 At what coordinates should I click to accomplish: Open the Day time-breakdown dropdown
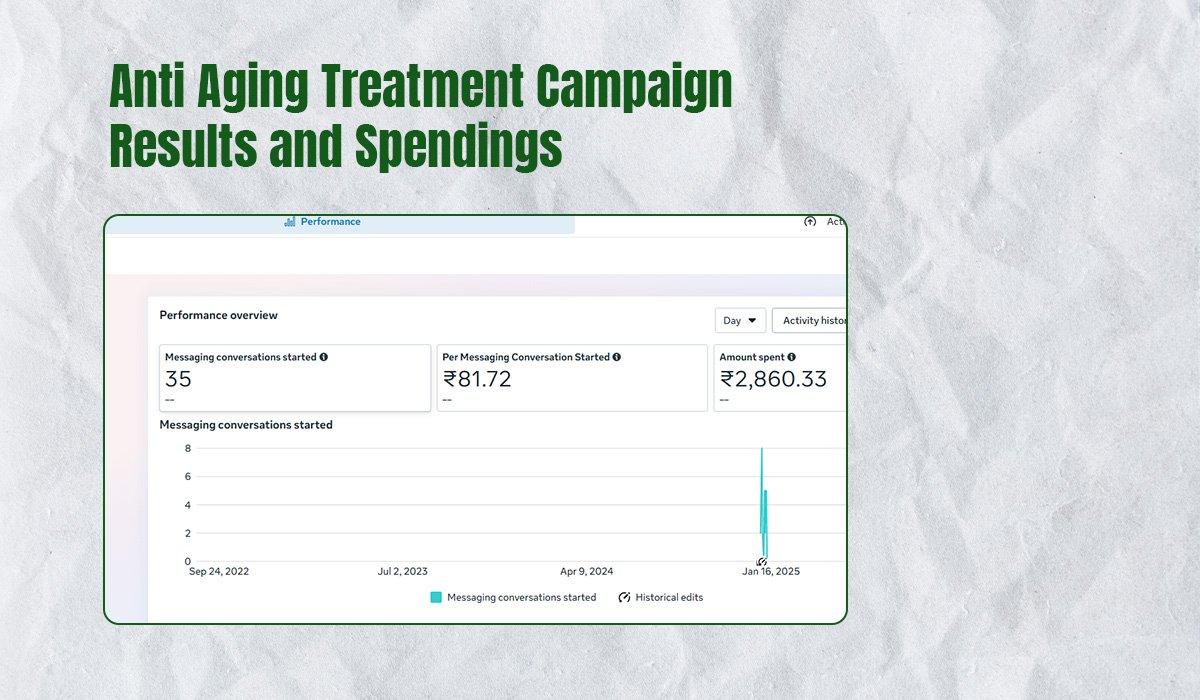pyautogui.click(x=740, y=321)
